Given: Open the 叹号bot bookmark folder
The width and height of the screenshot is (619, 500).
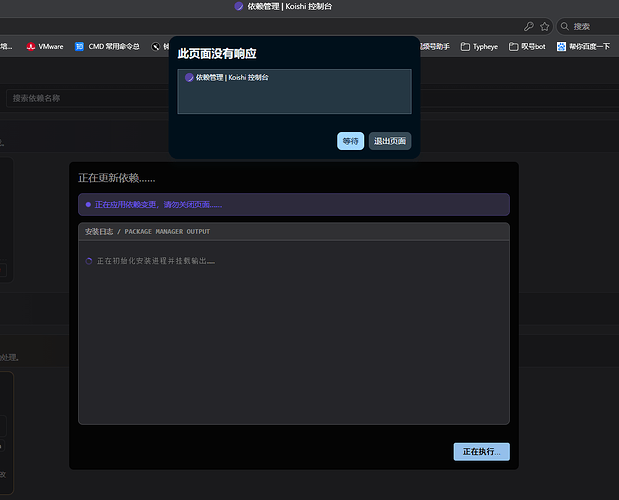Looking at the screenshot, I should 527,47.
